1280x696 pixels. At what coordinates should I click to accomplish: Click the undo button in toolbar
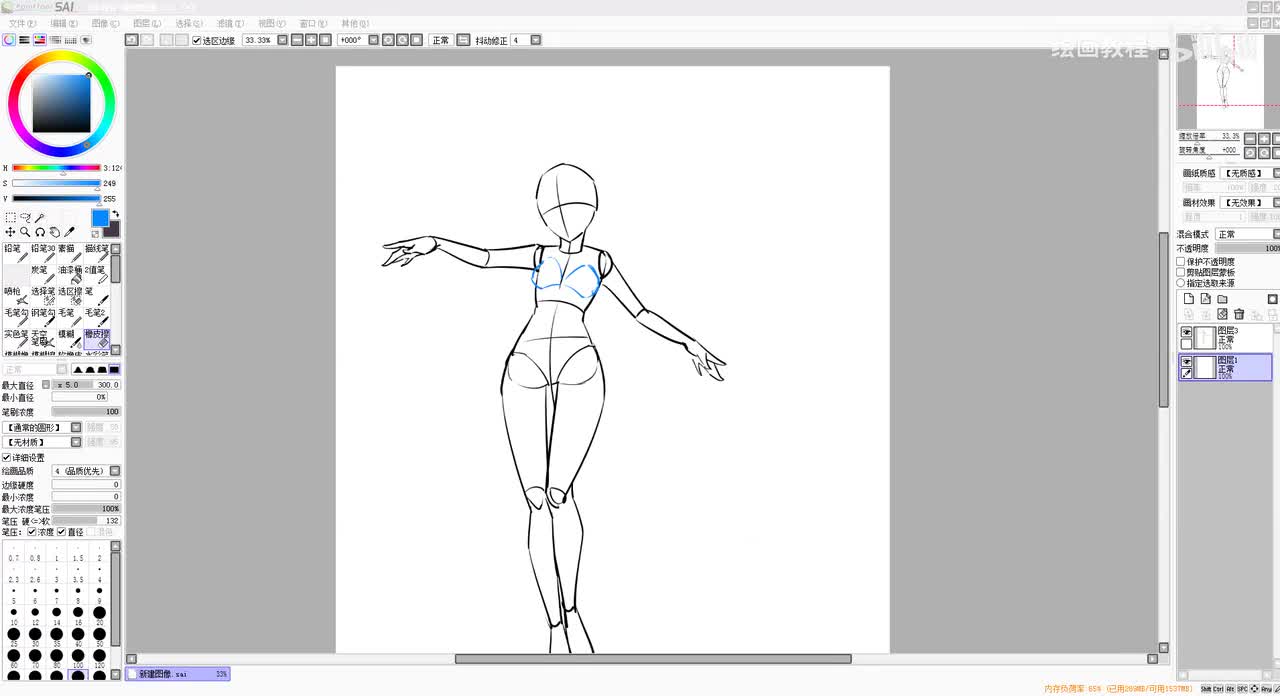click(131, 40)
